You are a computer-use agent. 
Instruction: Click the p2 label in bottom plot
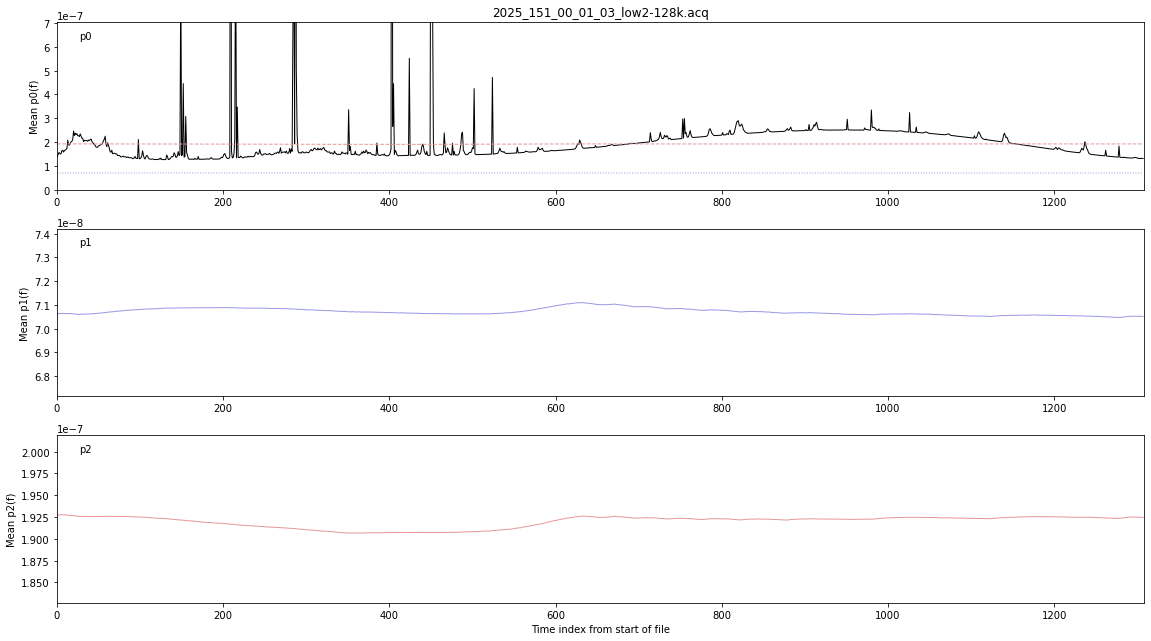pos(85,449)
